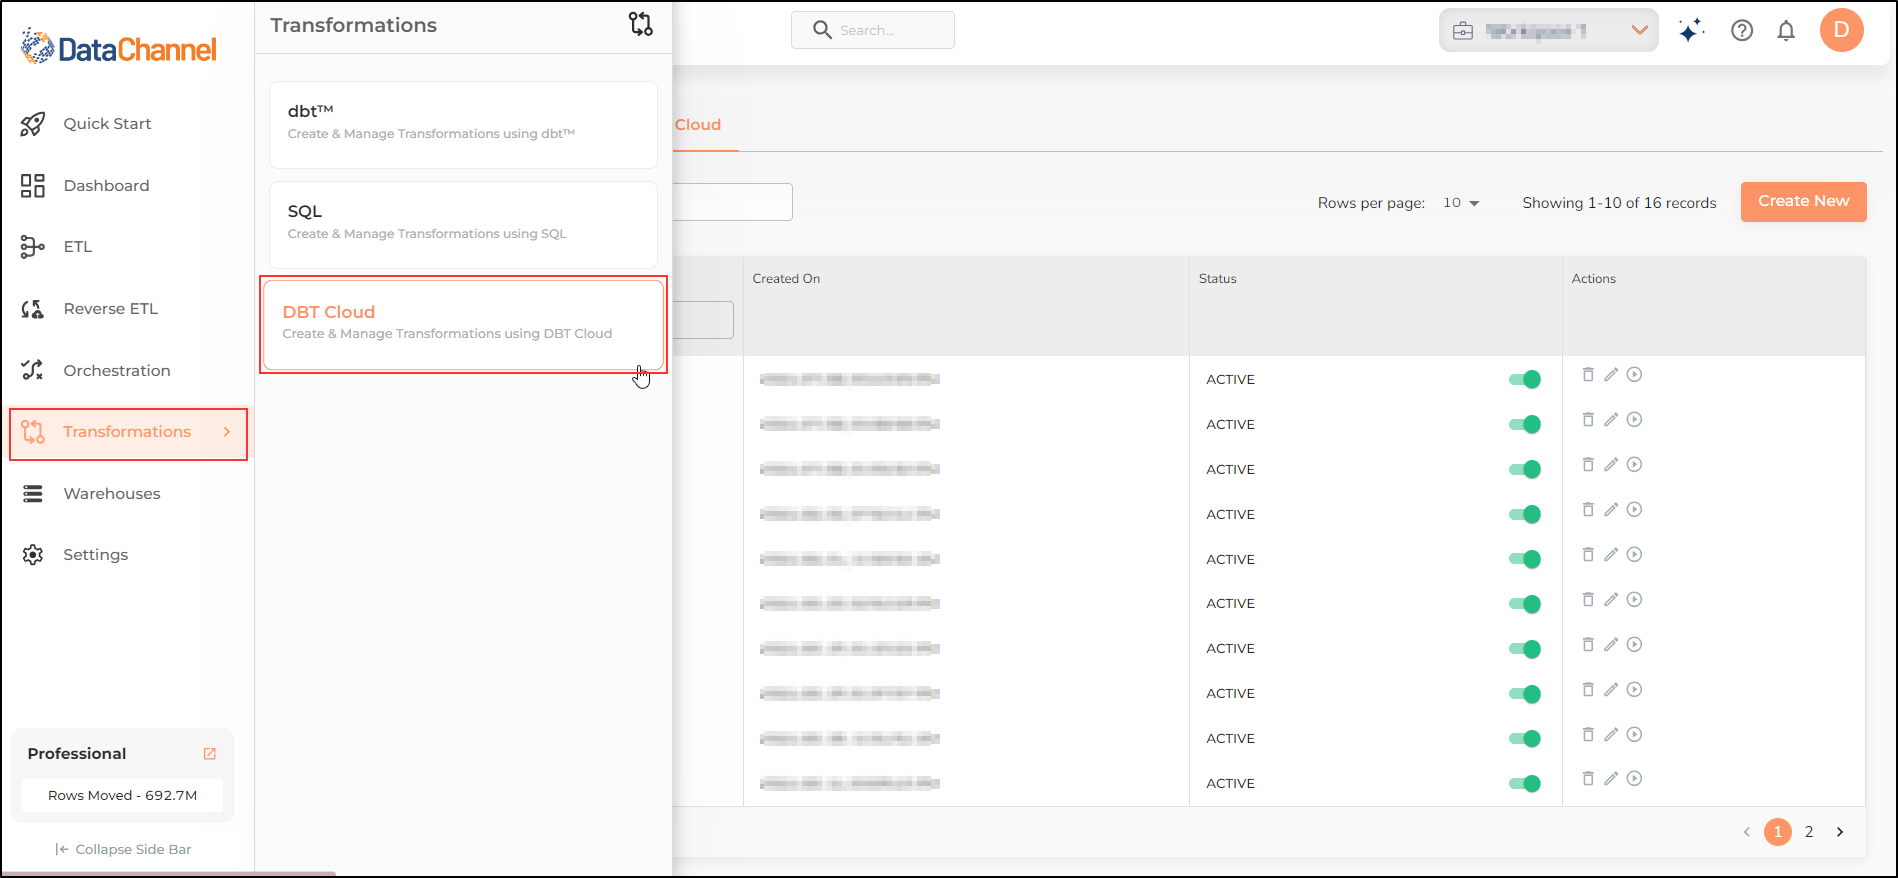The width and height of the screenshot is (1898, 878).
Task: Go to page 2 of records
Action: click(x=1809, y=832)
